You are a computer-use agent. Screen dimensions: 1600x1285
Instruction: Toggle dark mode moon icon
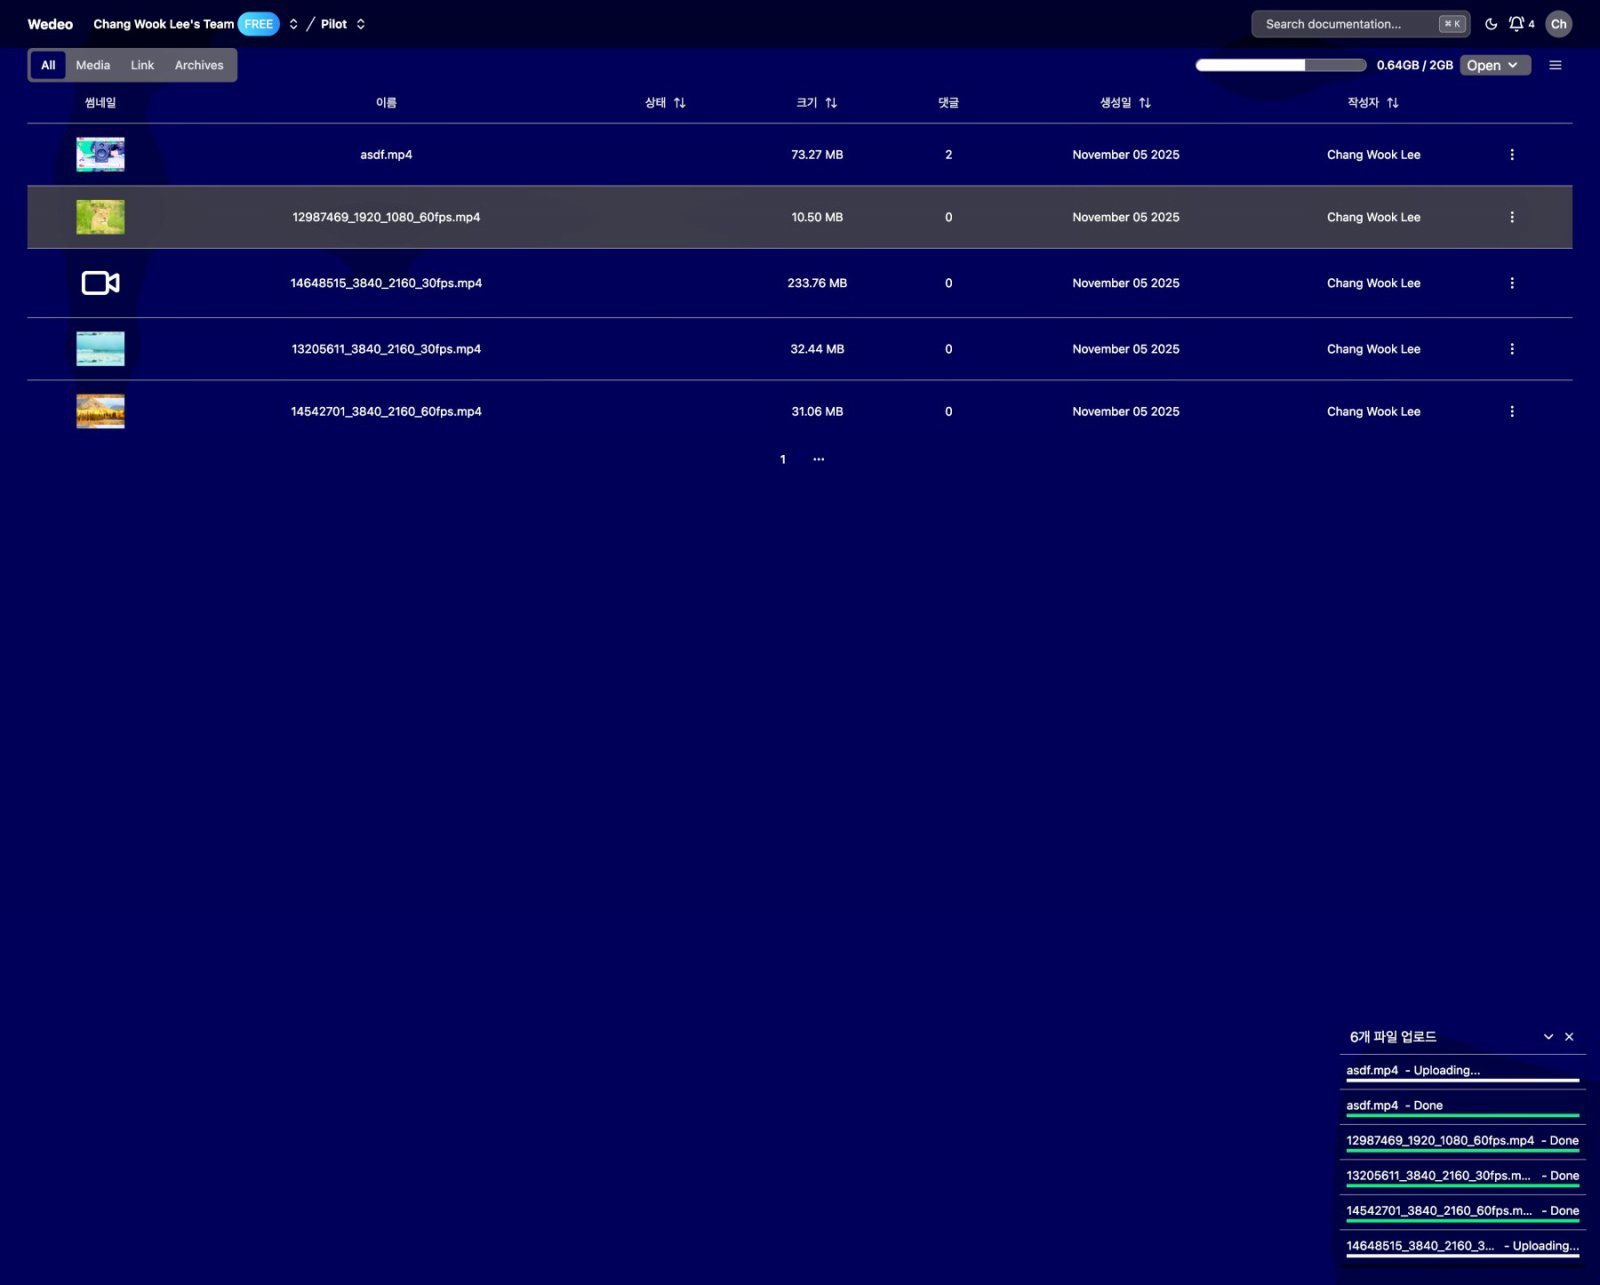(1490, 24)
